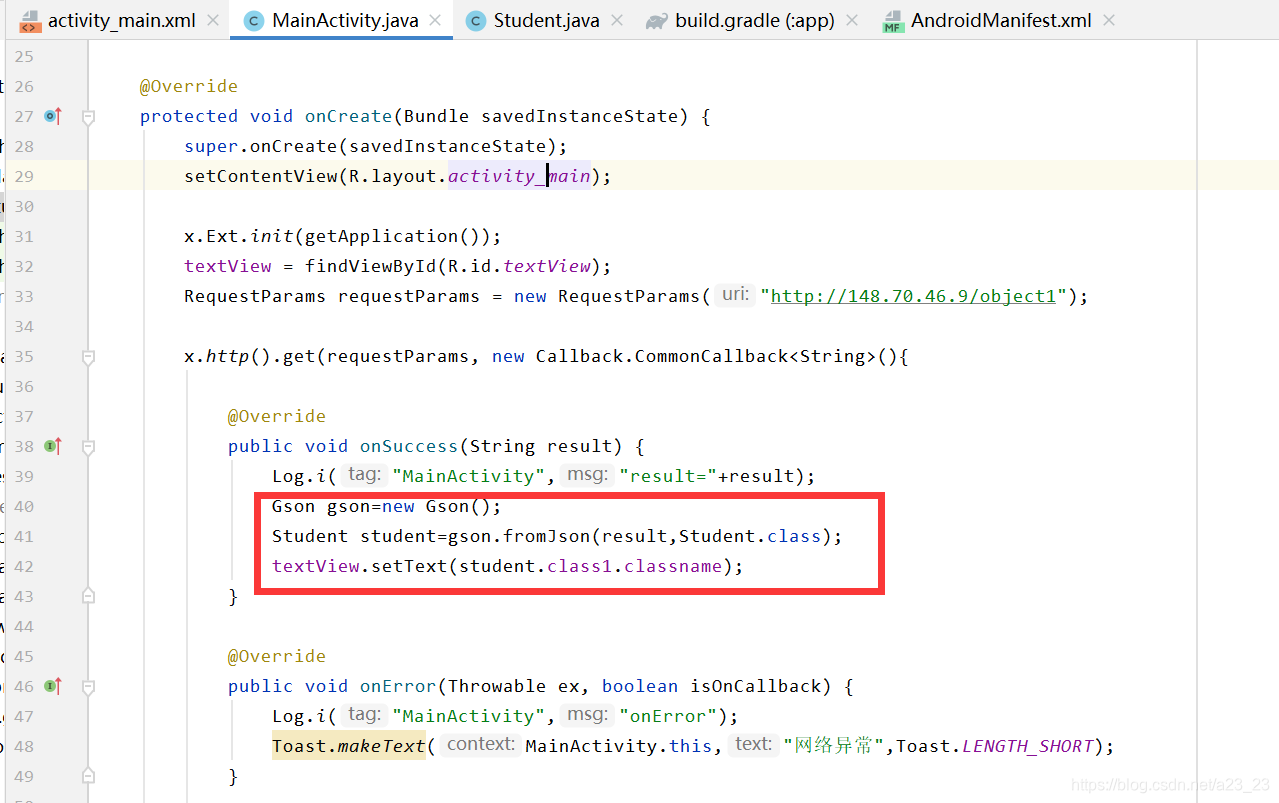
Task: Click the fold end marker at line 49
Action: point(88,776)
